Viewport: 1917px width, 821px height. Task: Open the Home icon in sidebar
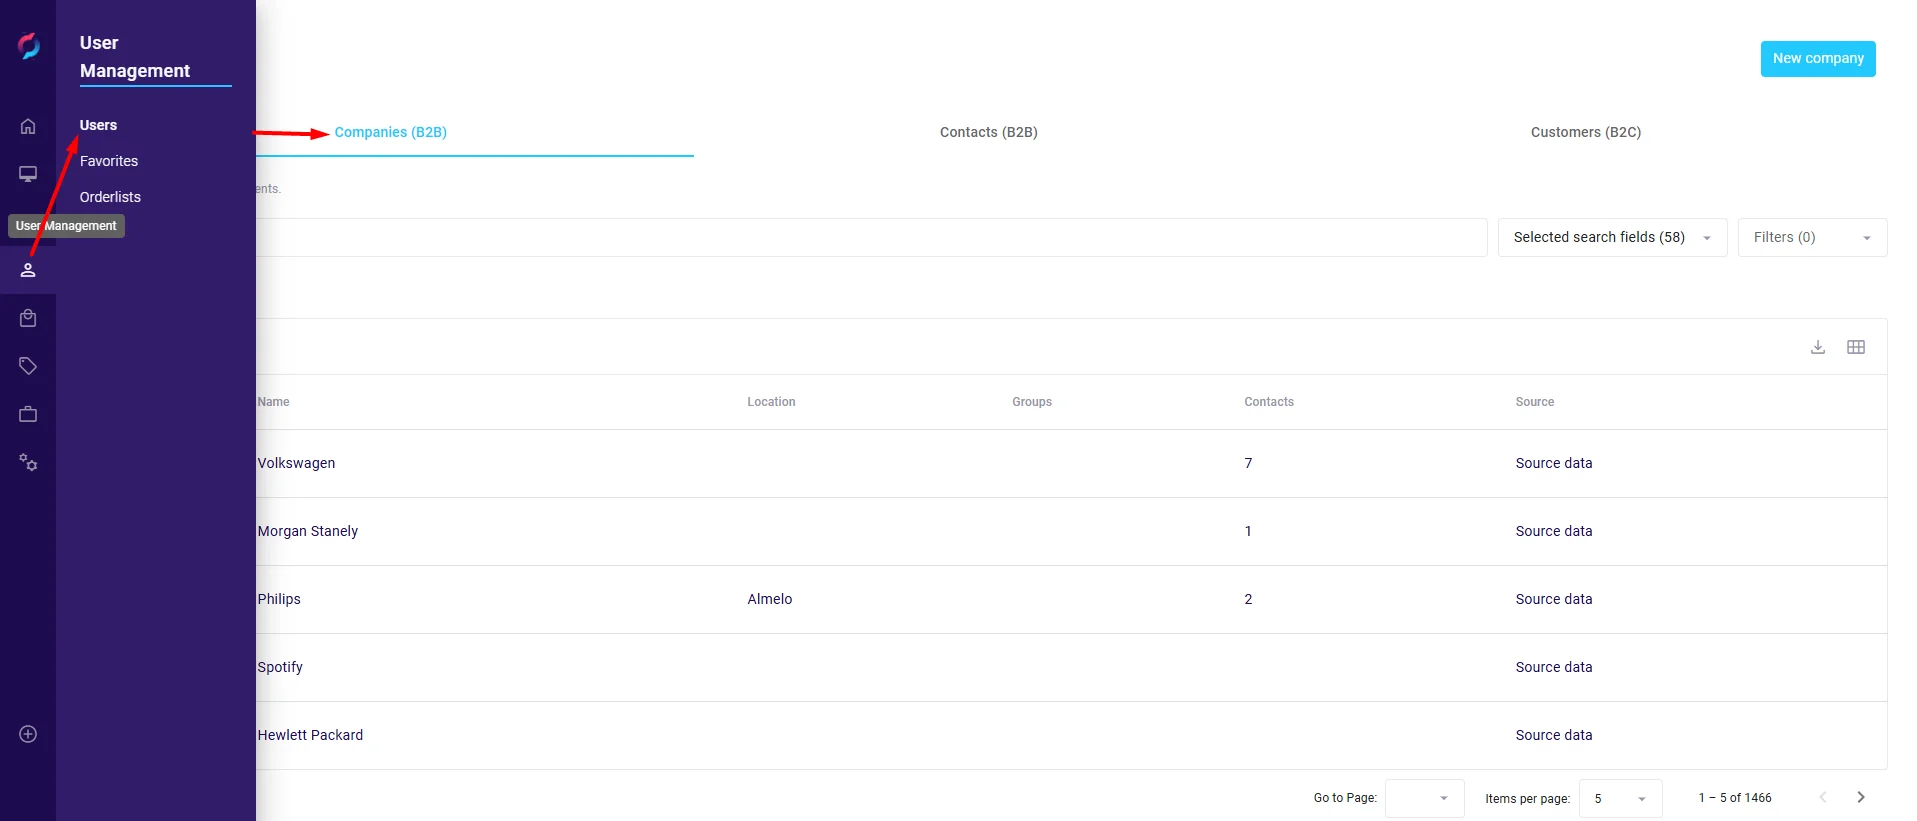pyautogui.click(x=28, y=126)
